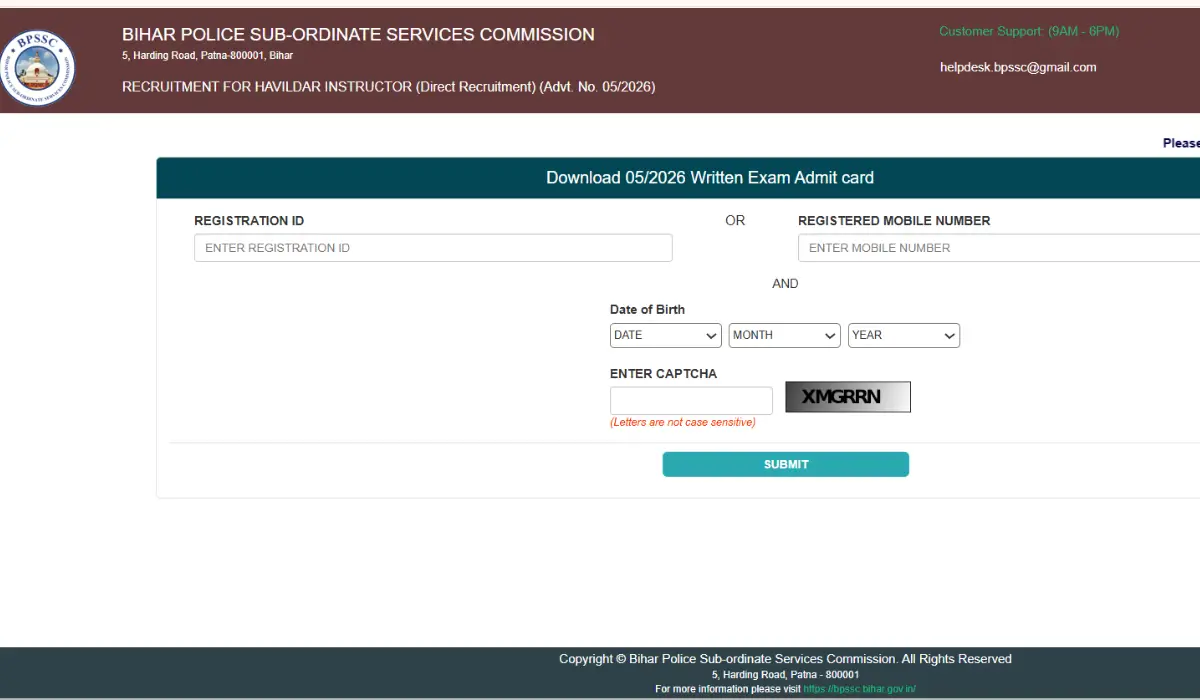This screenshot has width=1200, height=700.
Task: Open the bpssc.bihar.gov.in footer link
Action: (859, 689)
